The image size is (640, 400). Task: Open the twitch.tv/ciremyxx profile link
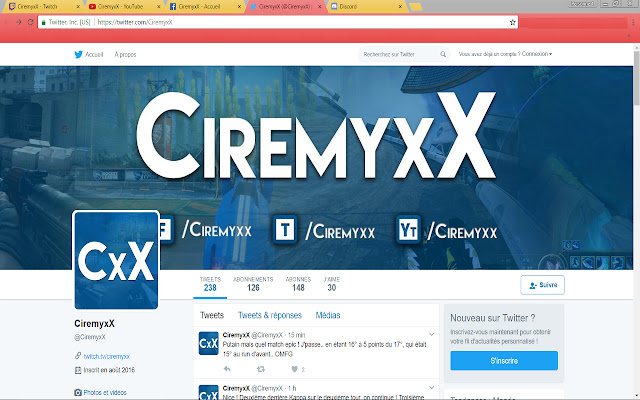107,356
